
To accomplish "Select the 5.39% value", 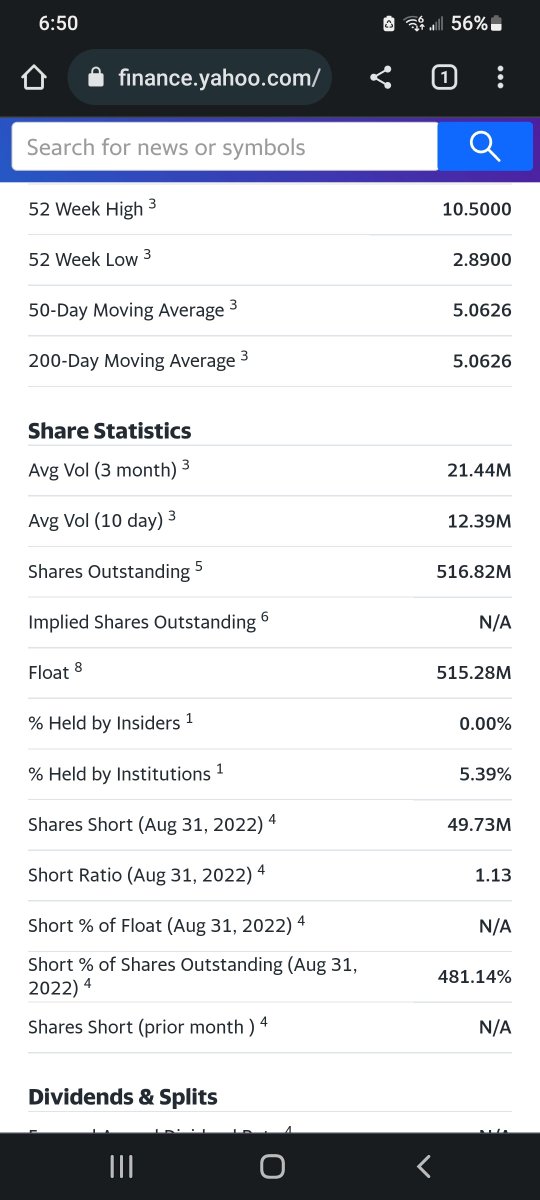I will tap(485, 774).
